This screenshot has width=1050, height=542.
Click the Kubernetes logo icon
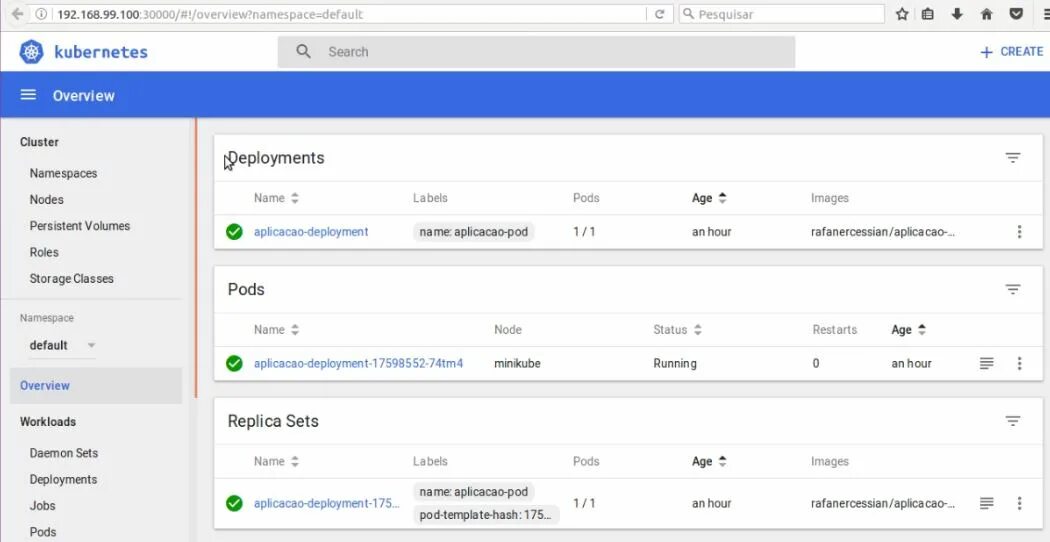coord(31,52)
